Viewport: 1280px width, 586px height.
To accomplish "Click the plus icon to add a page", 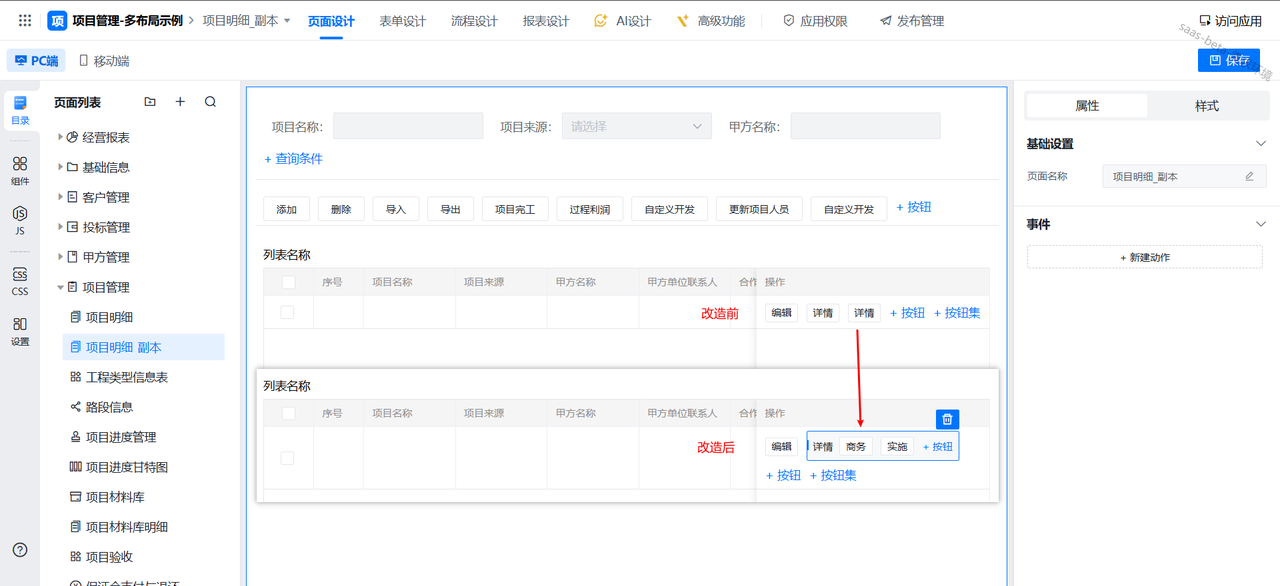I will pyautogui.click(x=180, y=102).
